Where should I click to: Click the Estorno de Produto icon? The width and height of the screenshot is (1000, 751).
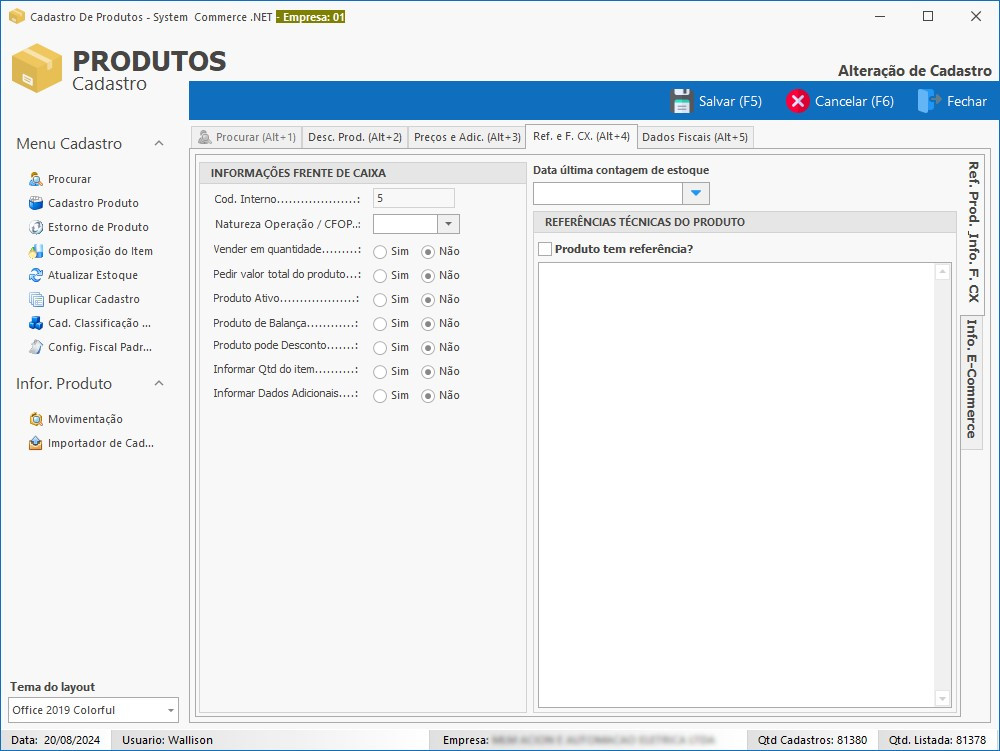36,227
